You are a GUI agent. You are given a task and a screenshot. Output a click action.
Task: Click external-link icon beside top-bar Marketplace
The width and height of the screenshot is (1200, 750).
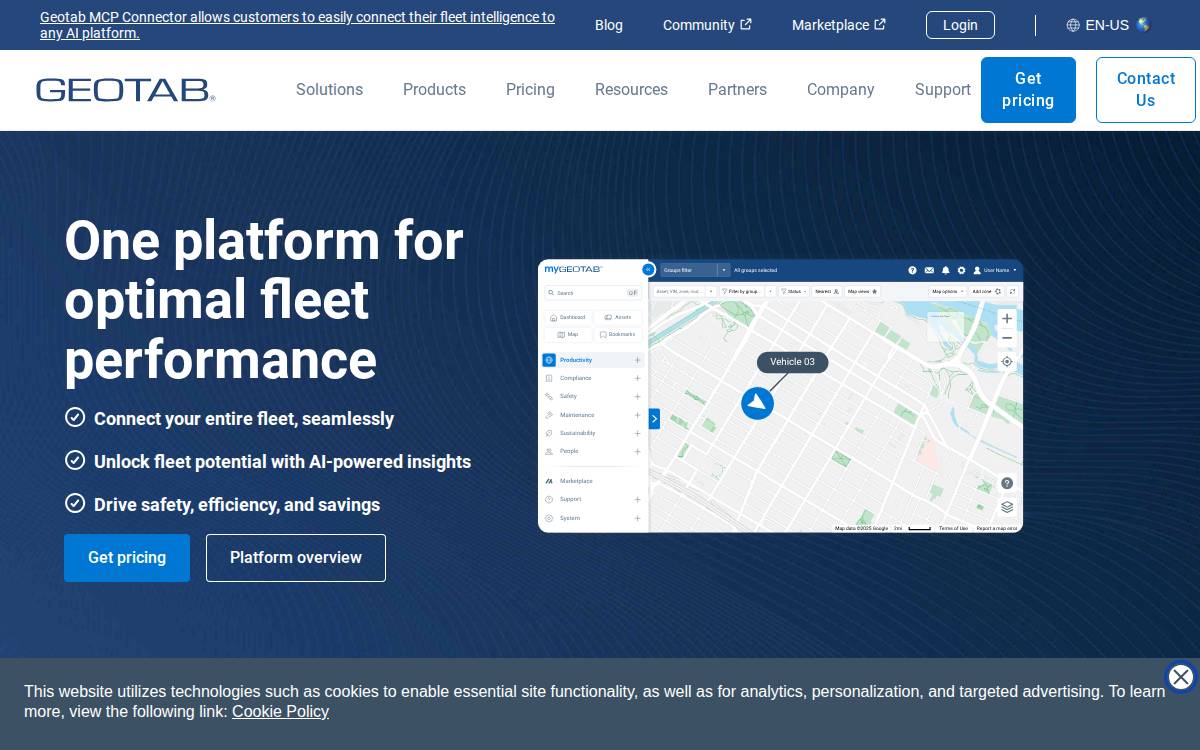(x=880, y=24)
